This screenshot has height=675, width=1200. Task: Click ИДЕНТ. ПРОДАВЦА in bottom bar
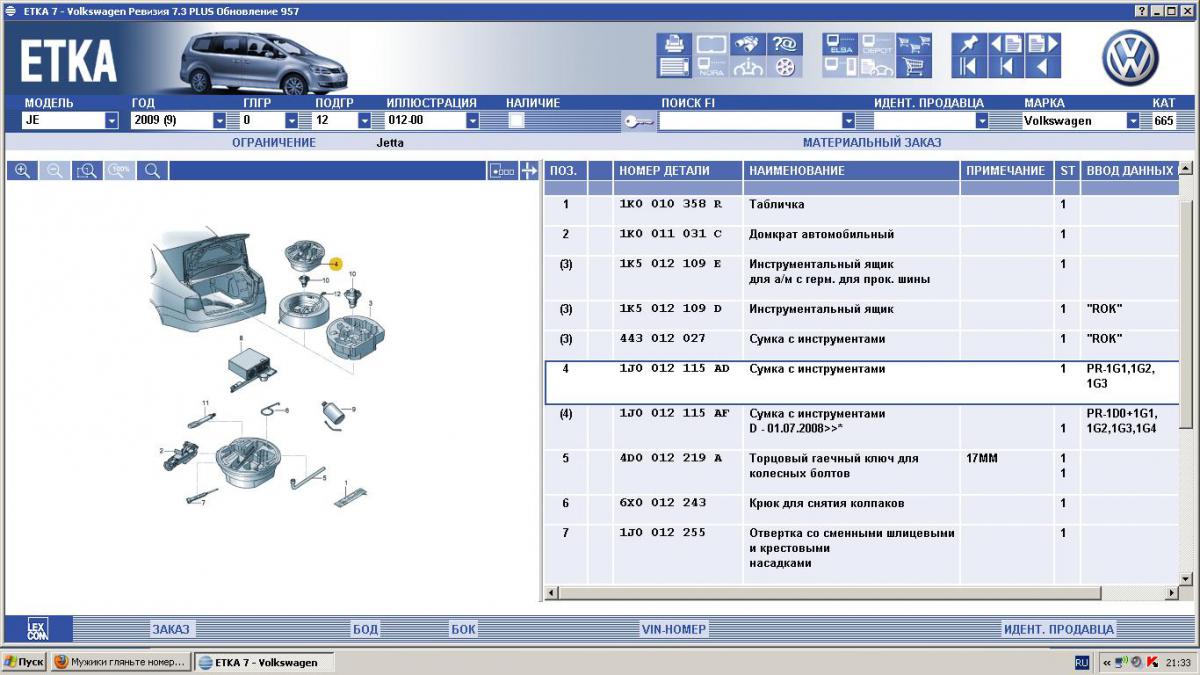1058,629
